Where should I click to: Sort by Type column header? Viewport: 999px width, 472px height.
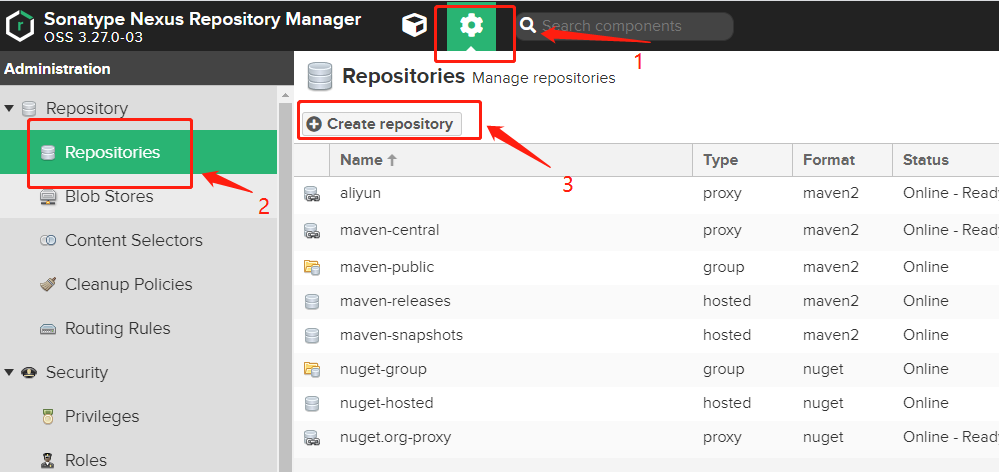click(x=742, y=160)
